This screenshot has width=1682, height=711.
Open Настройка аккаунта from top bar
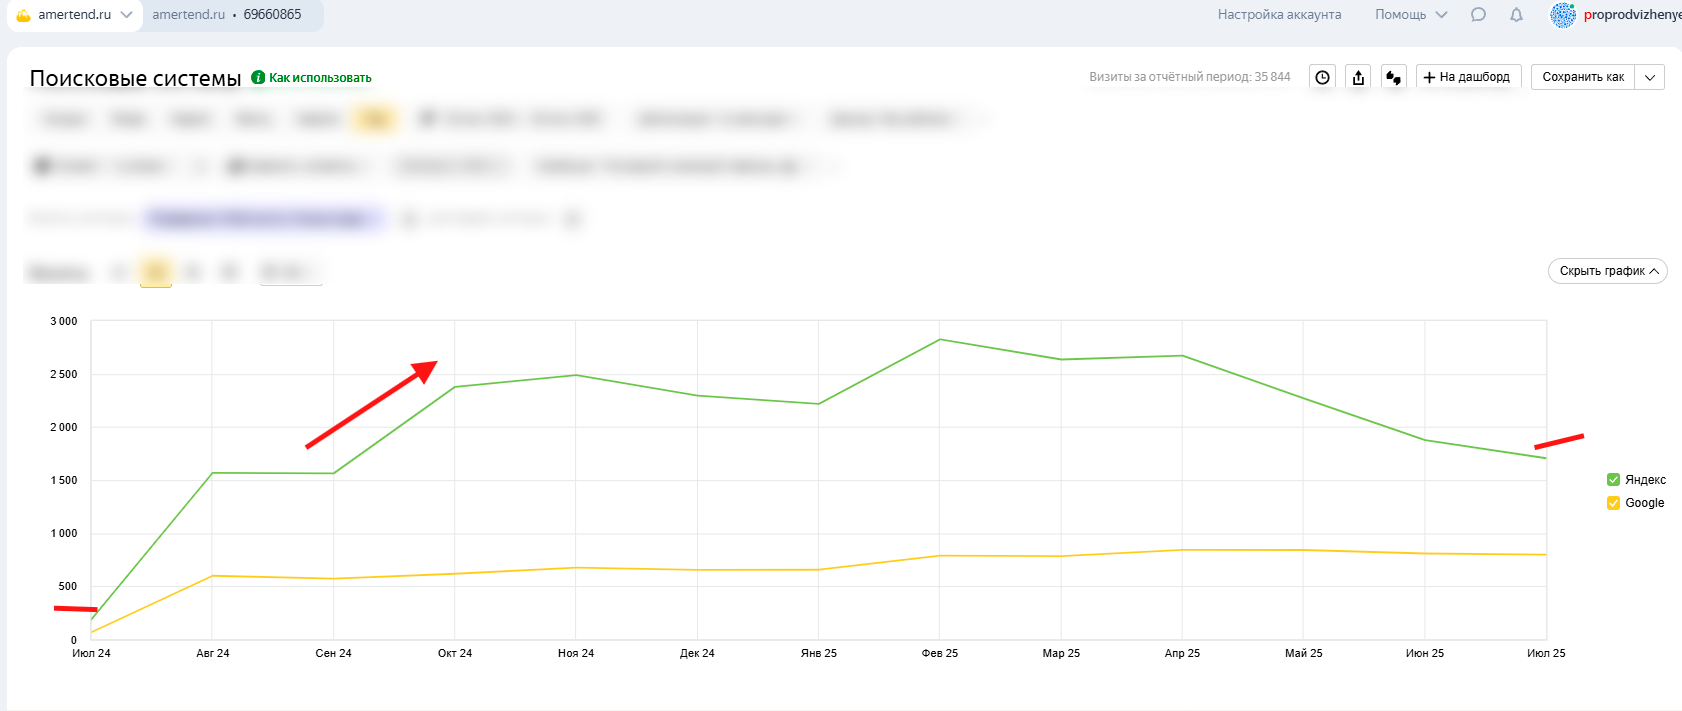click(x=1279, y=15)
